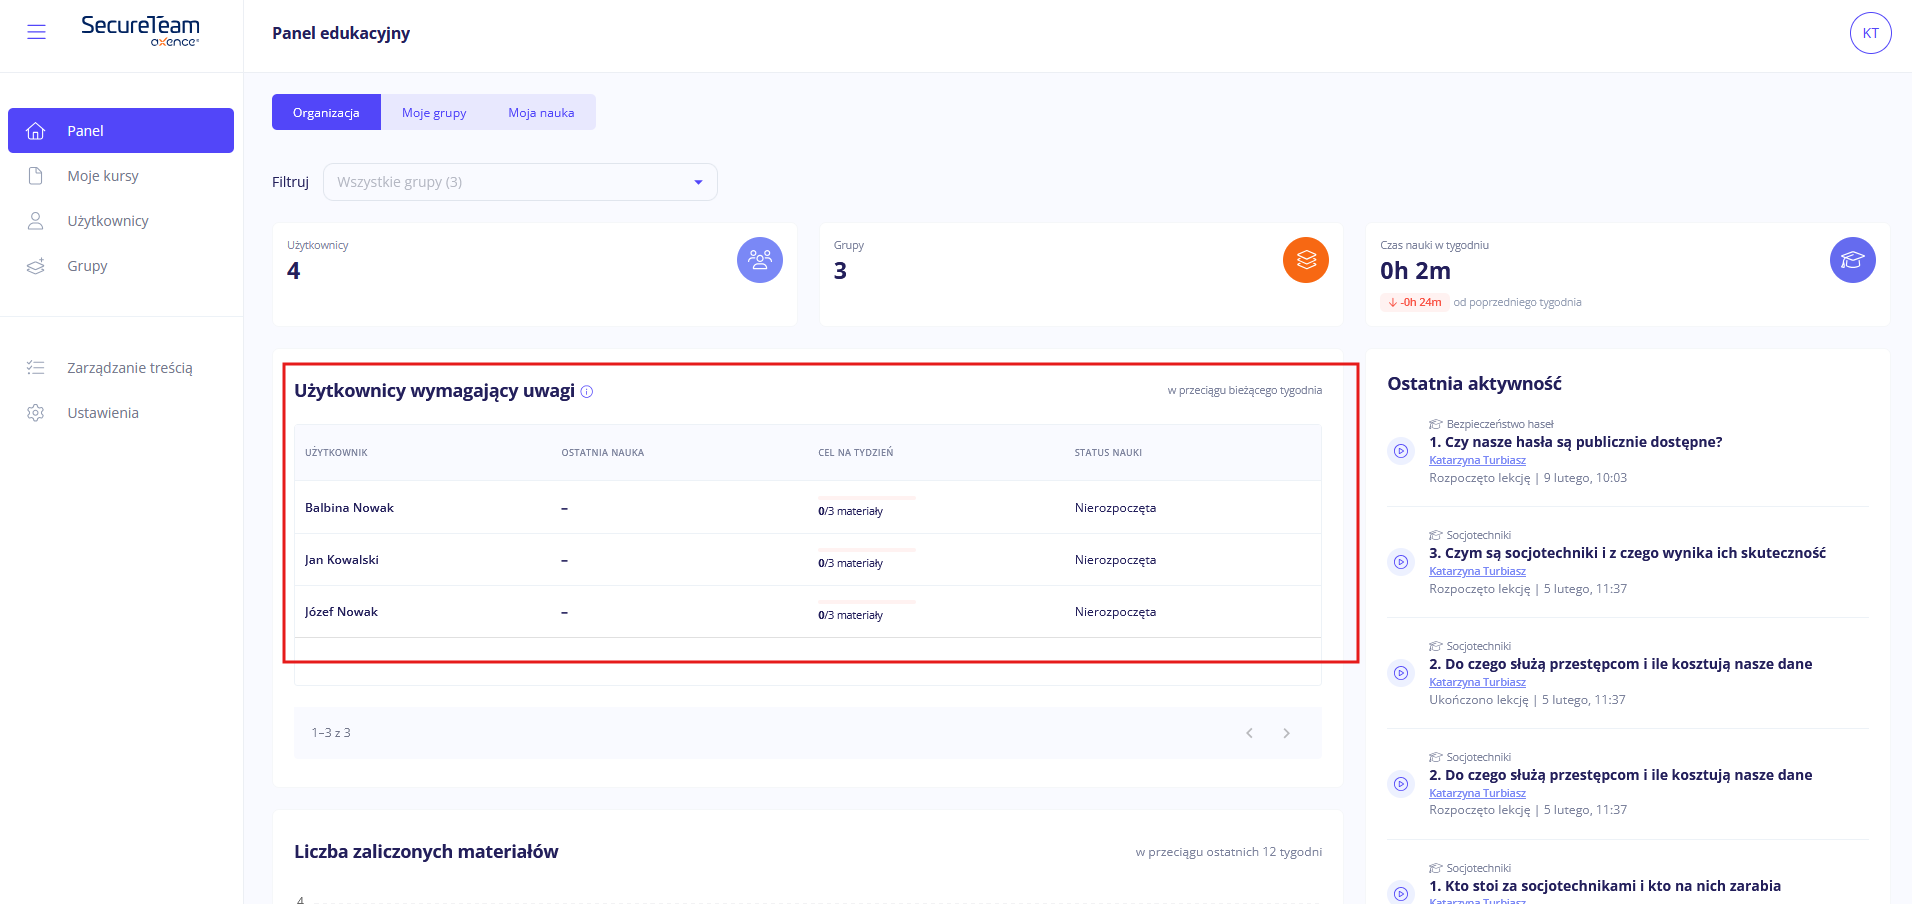Click the purple users icon on Użytkownicy card
This screenshot has width=1912, height=904.
click(759, 260)
